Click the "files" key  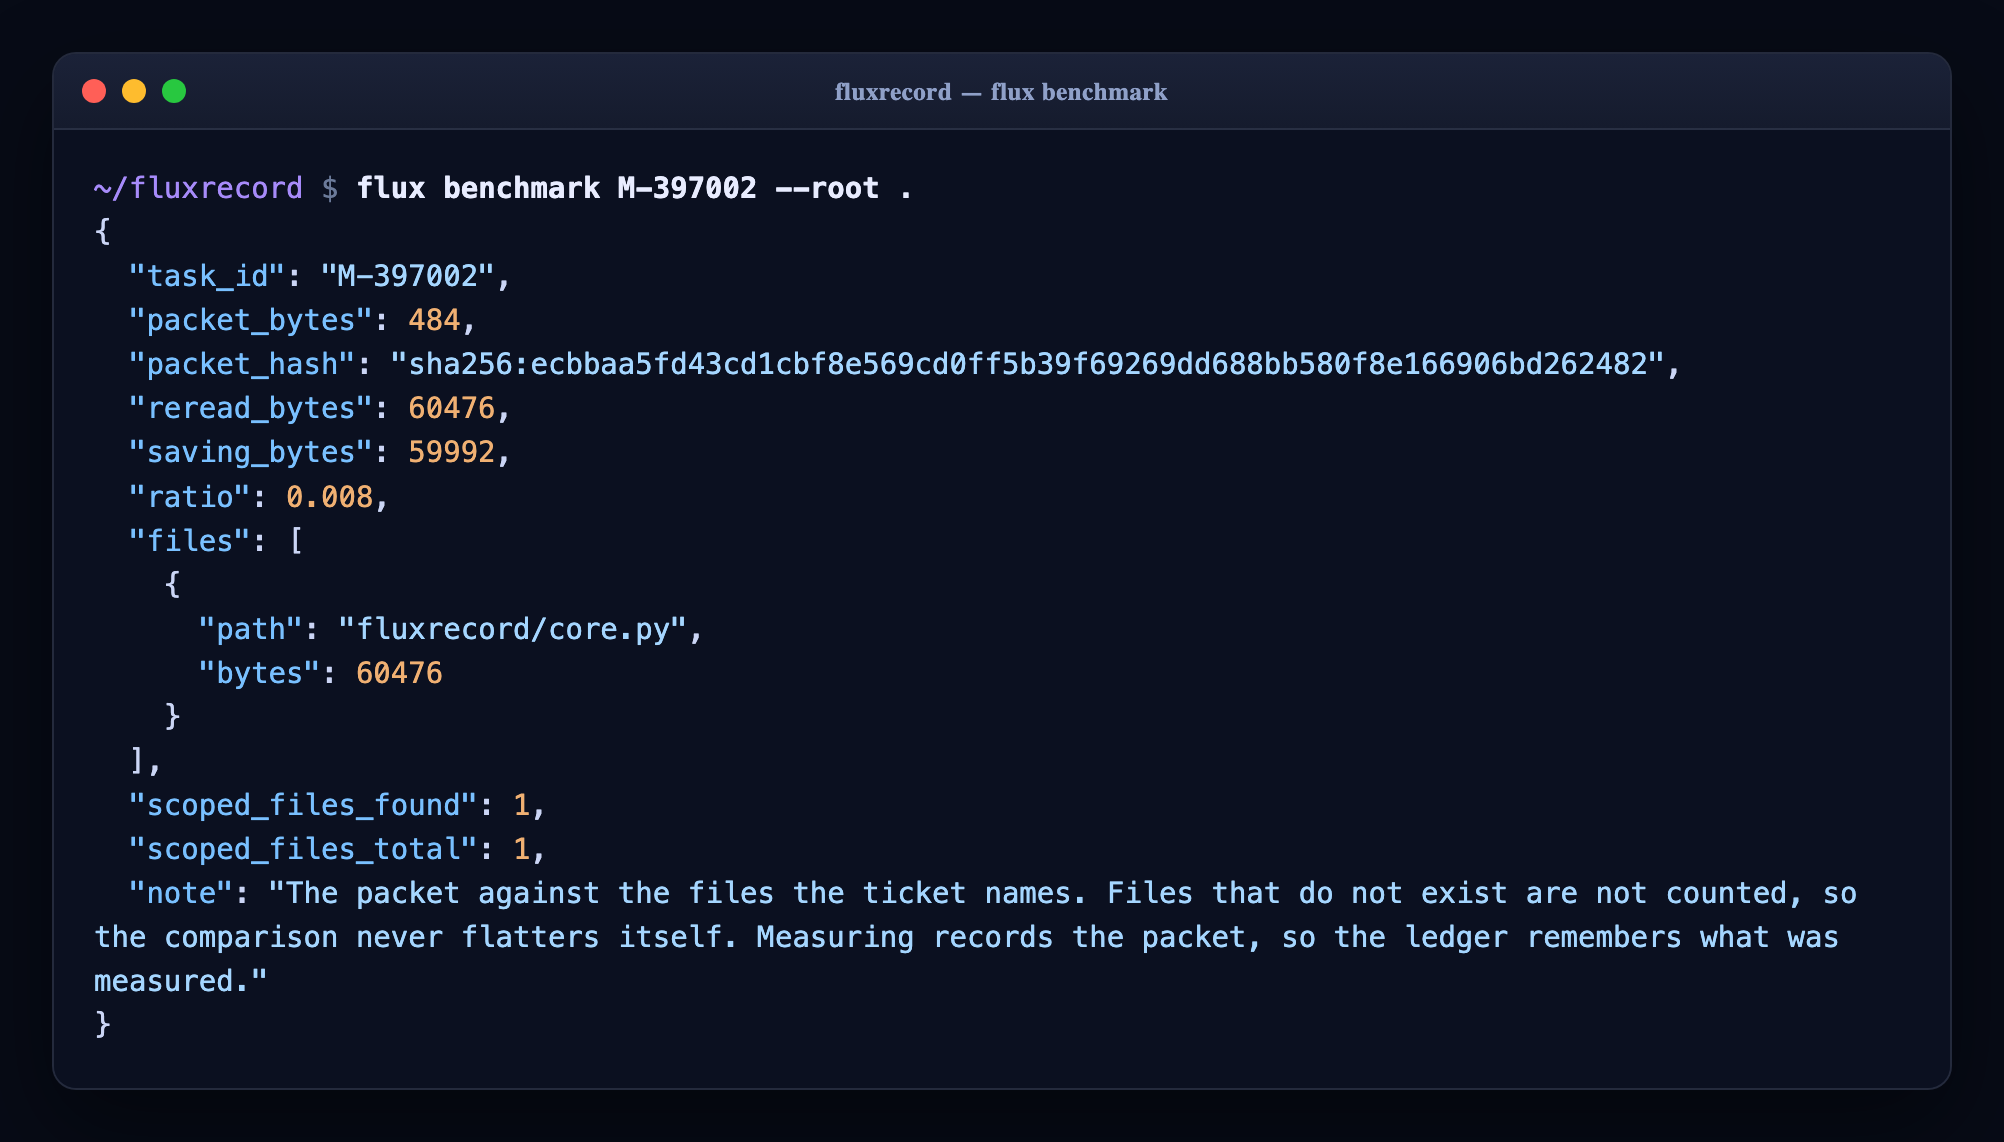coord(190,541)
